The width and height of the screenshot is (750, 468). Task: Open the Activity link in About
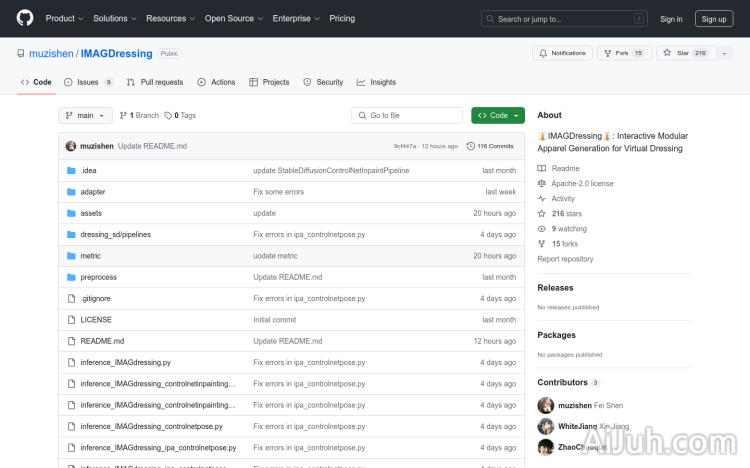pyautogui.click(x=563, y=199)
